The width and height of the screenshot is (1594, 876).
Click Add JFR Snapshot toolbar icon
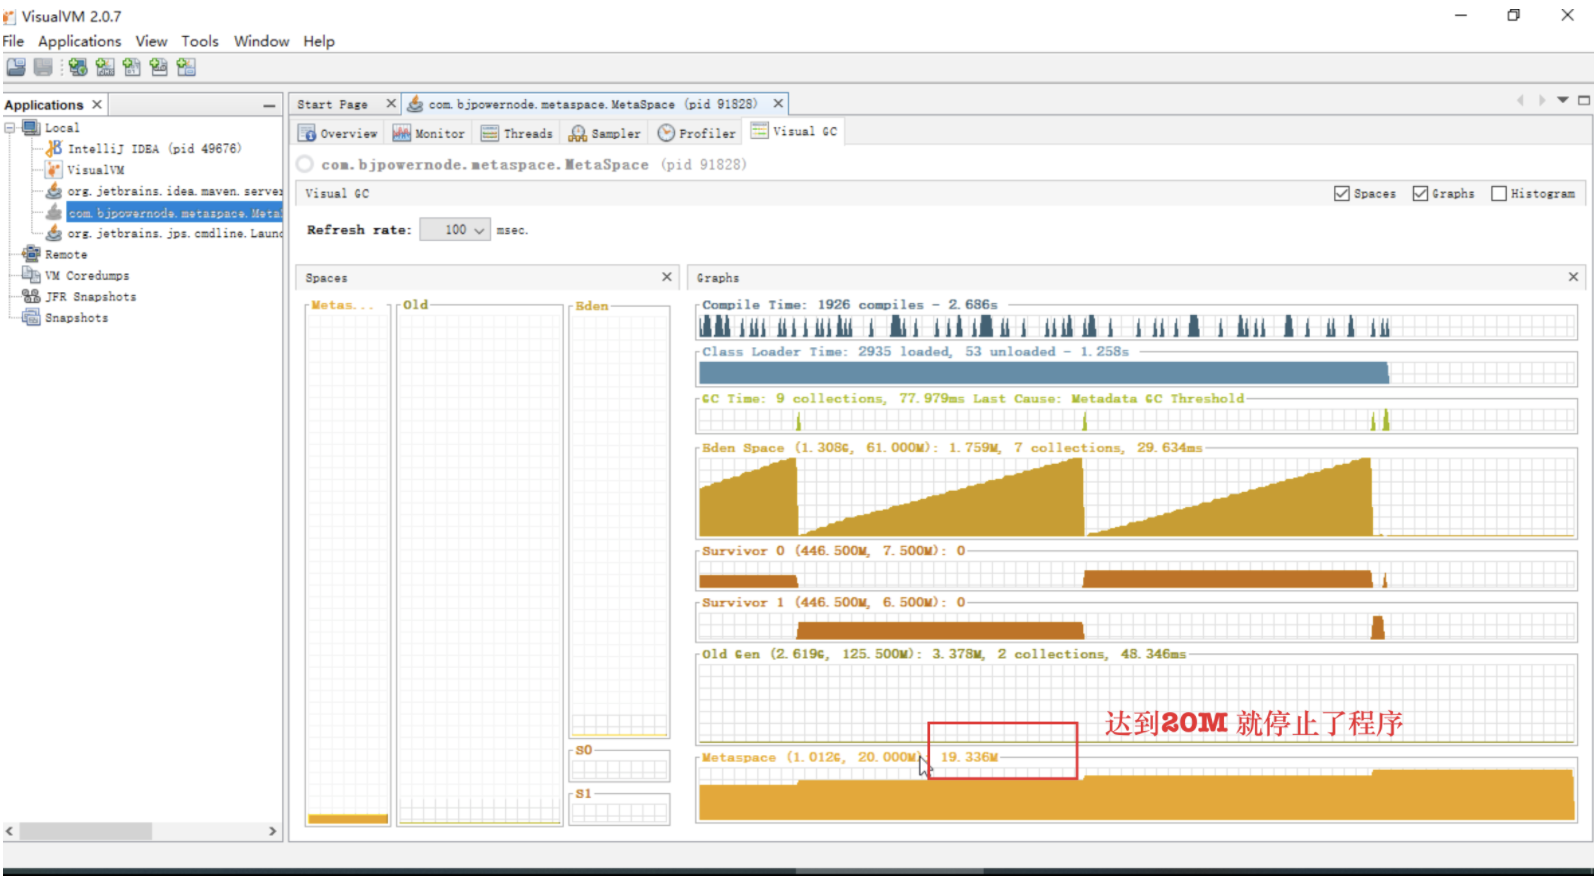click(159, 67)
